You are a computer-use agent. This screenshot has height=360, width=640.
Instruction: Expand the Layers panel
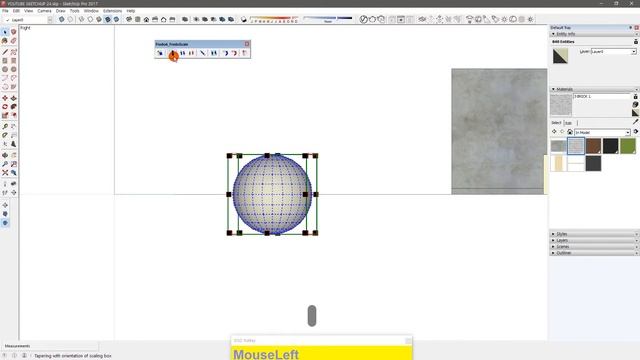(x=553, y=240)
